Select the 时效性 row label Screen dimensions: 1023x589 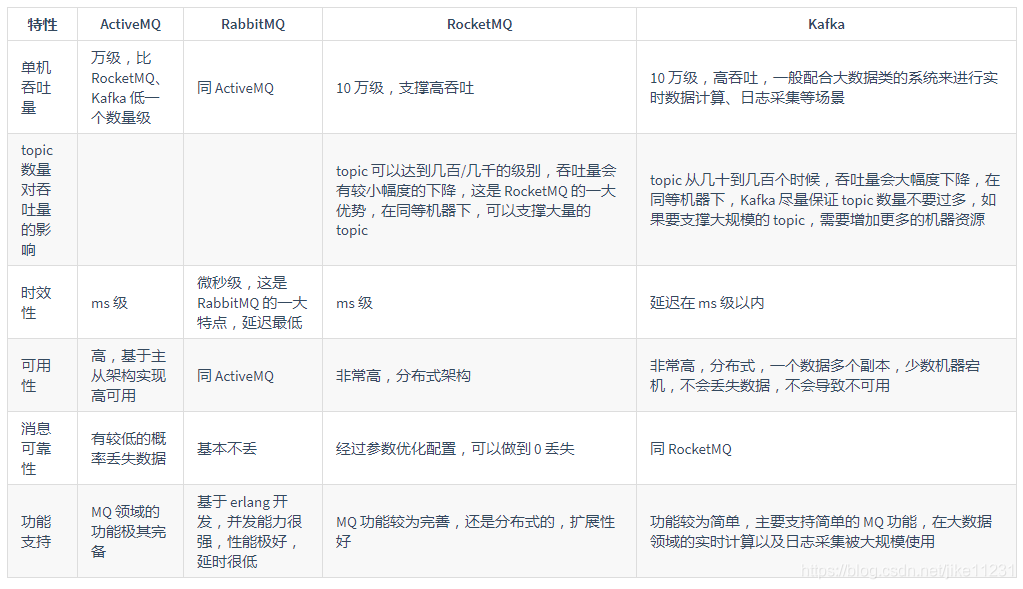42,302
